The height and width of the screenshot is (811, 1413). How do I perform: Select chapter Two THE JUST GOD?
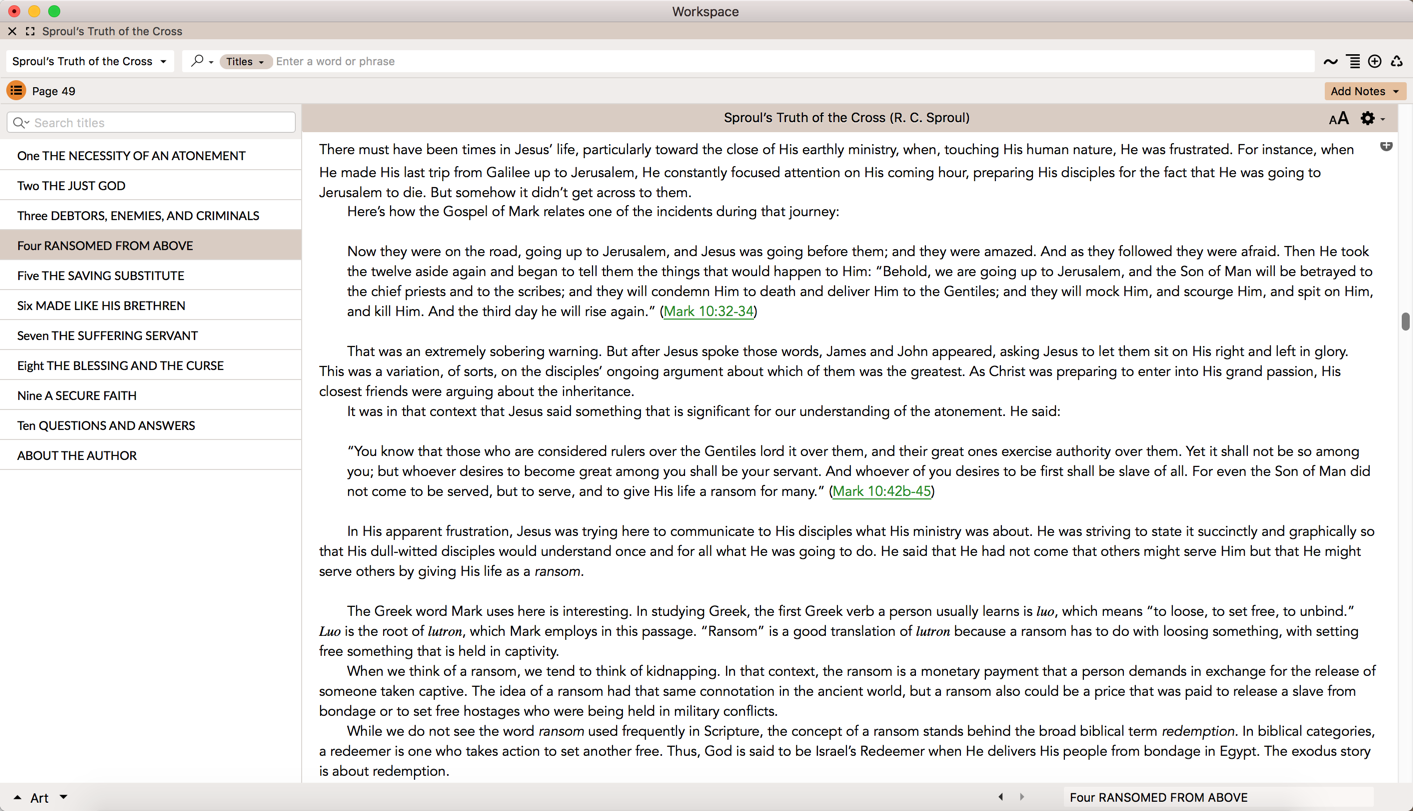(x=150, y=185)
